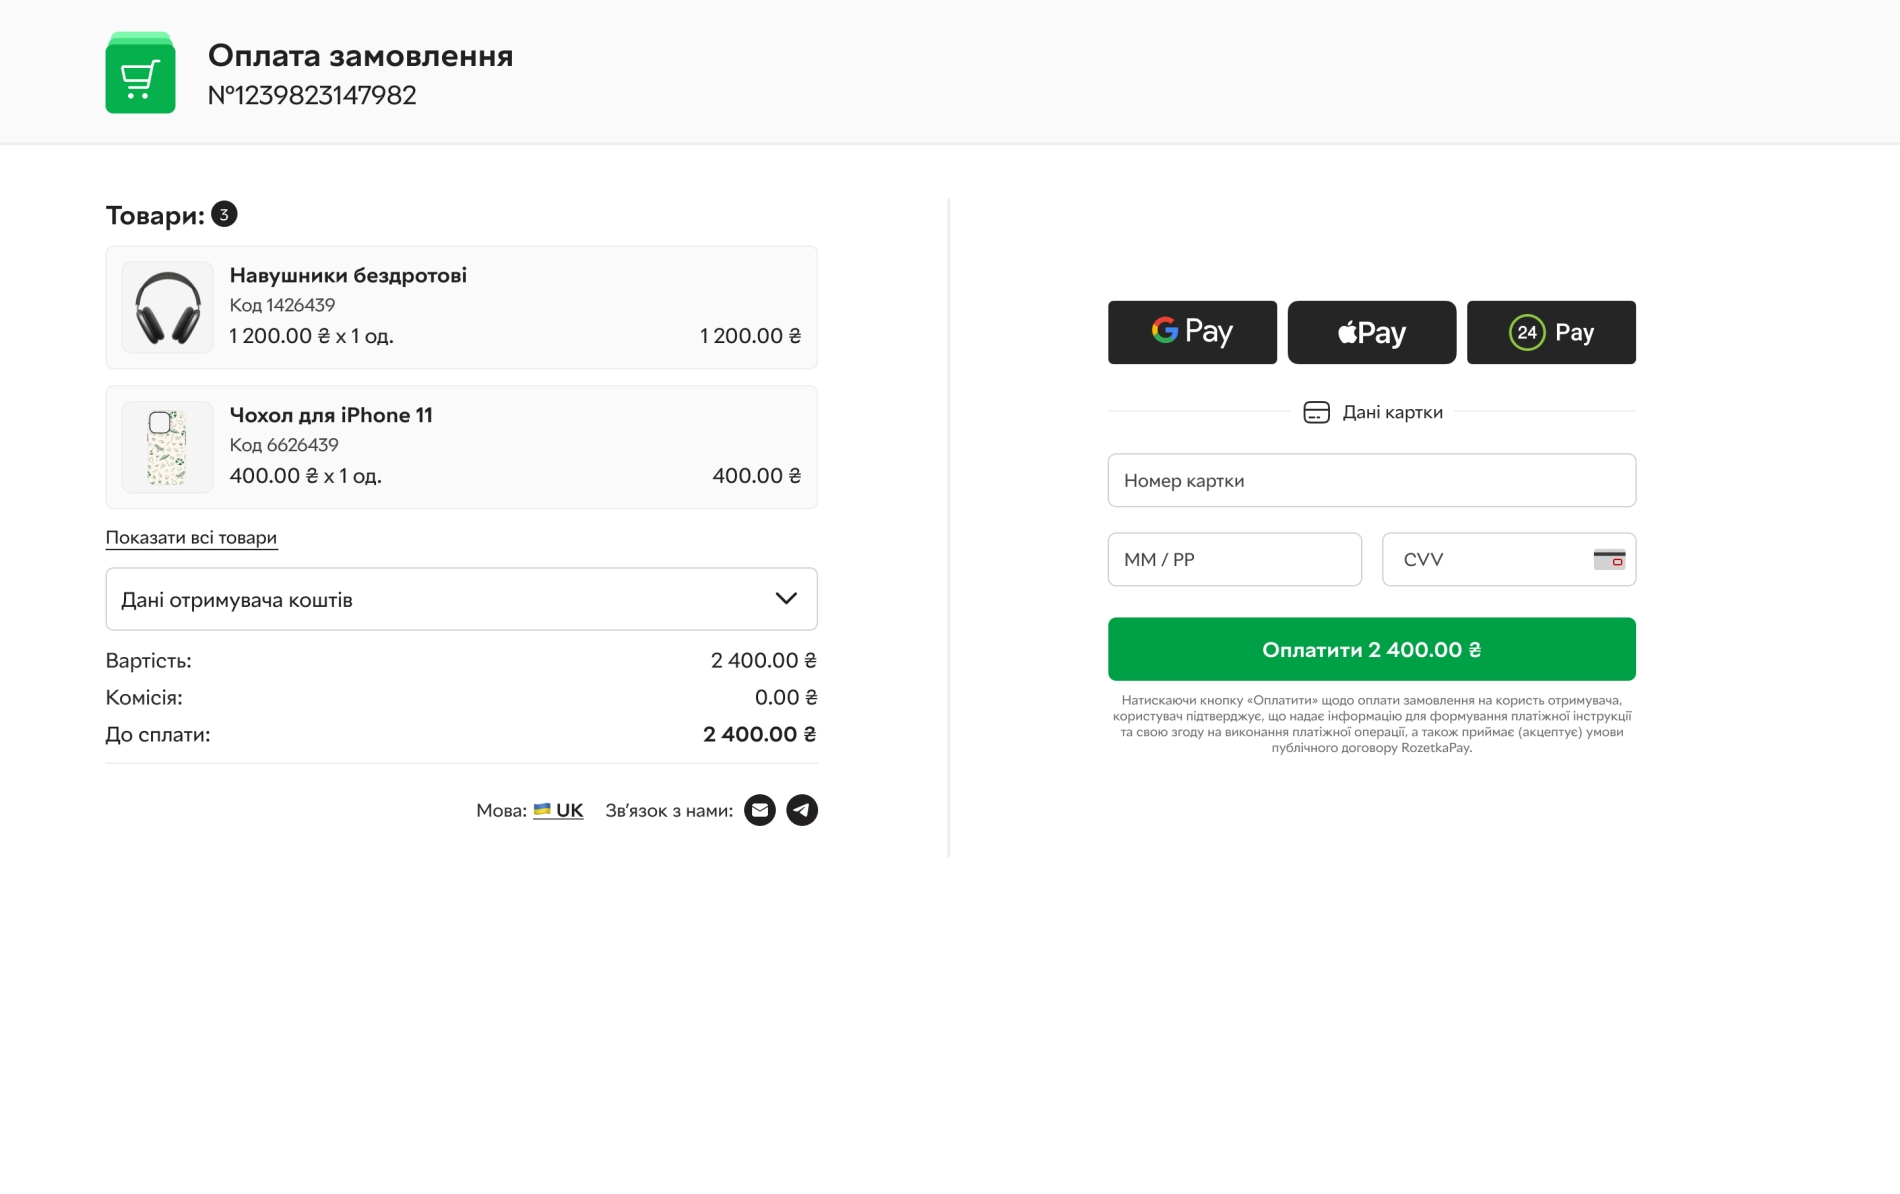1900x1194 pixels.
Task: Click the chevron arrow in recipient details
Action: pos(786,599)
